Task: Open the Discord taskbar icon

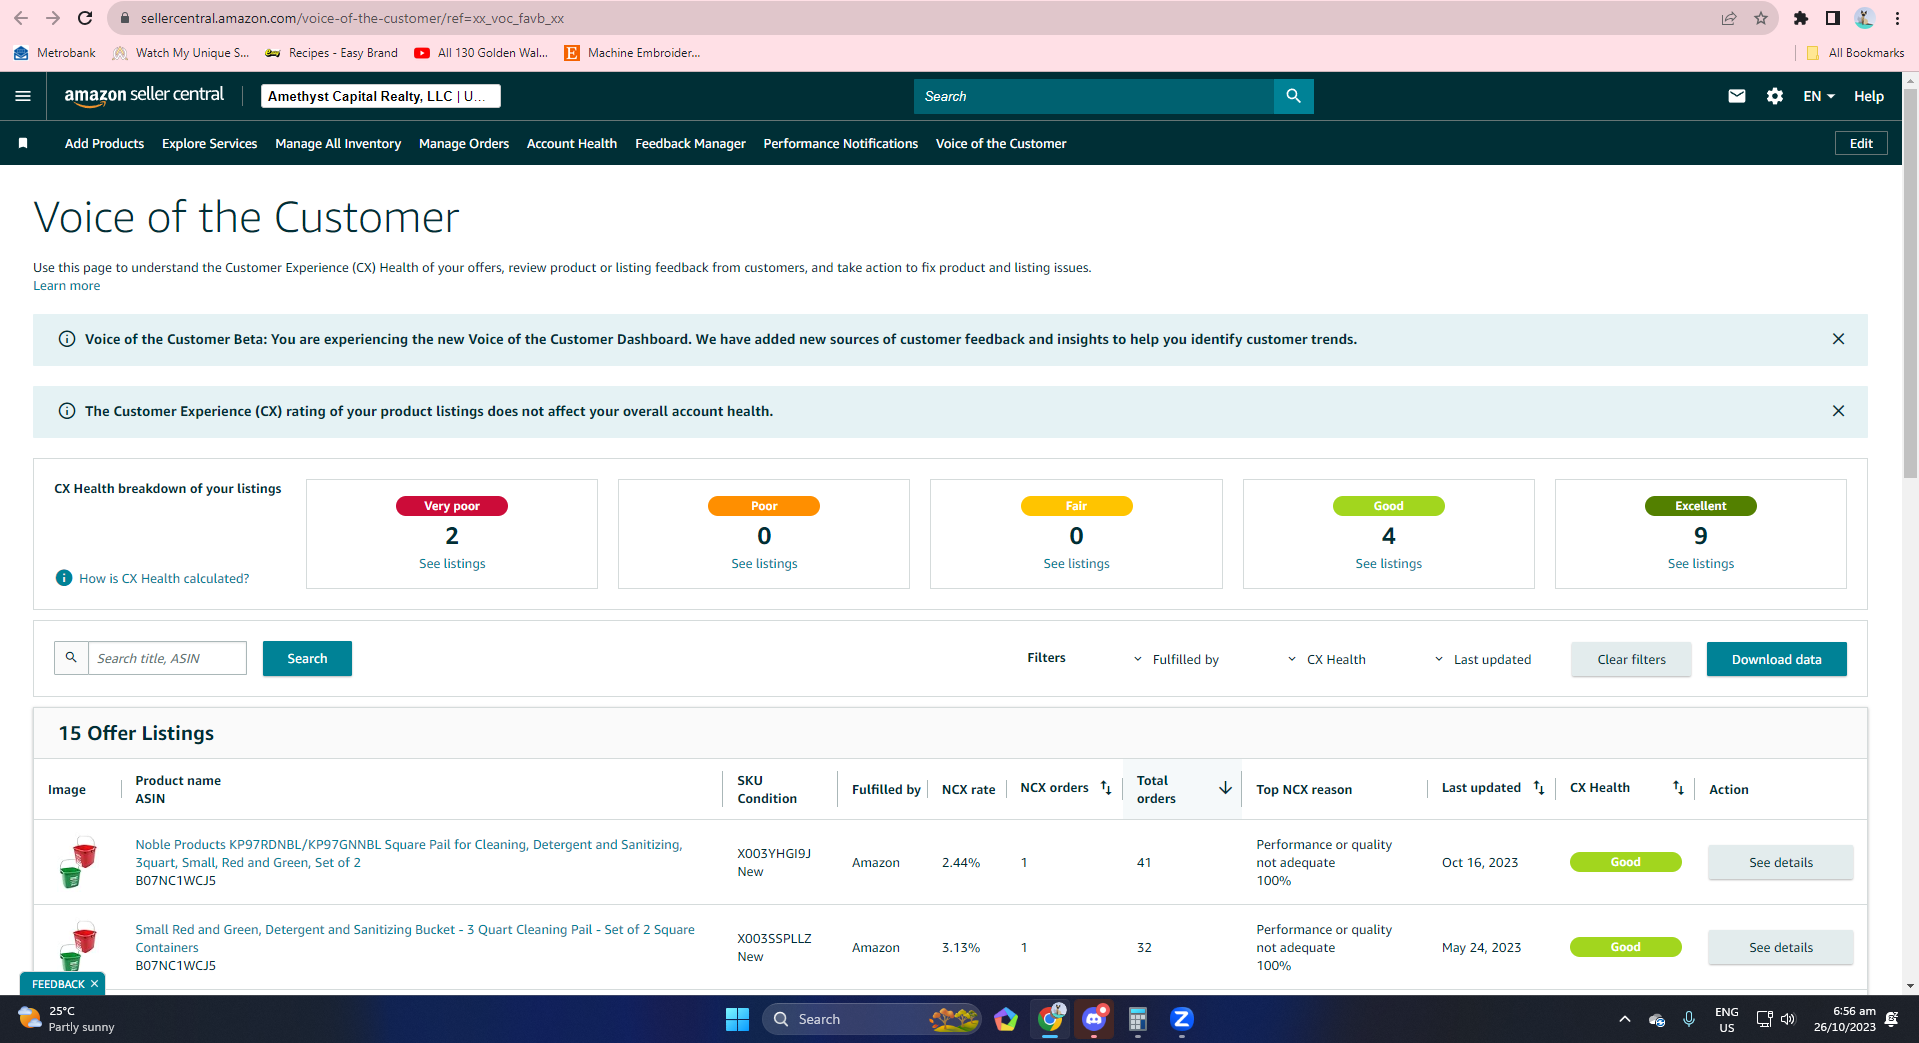Action: click(1094, 1019)
